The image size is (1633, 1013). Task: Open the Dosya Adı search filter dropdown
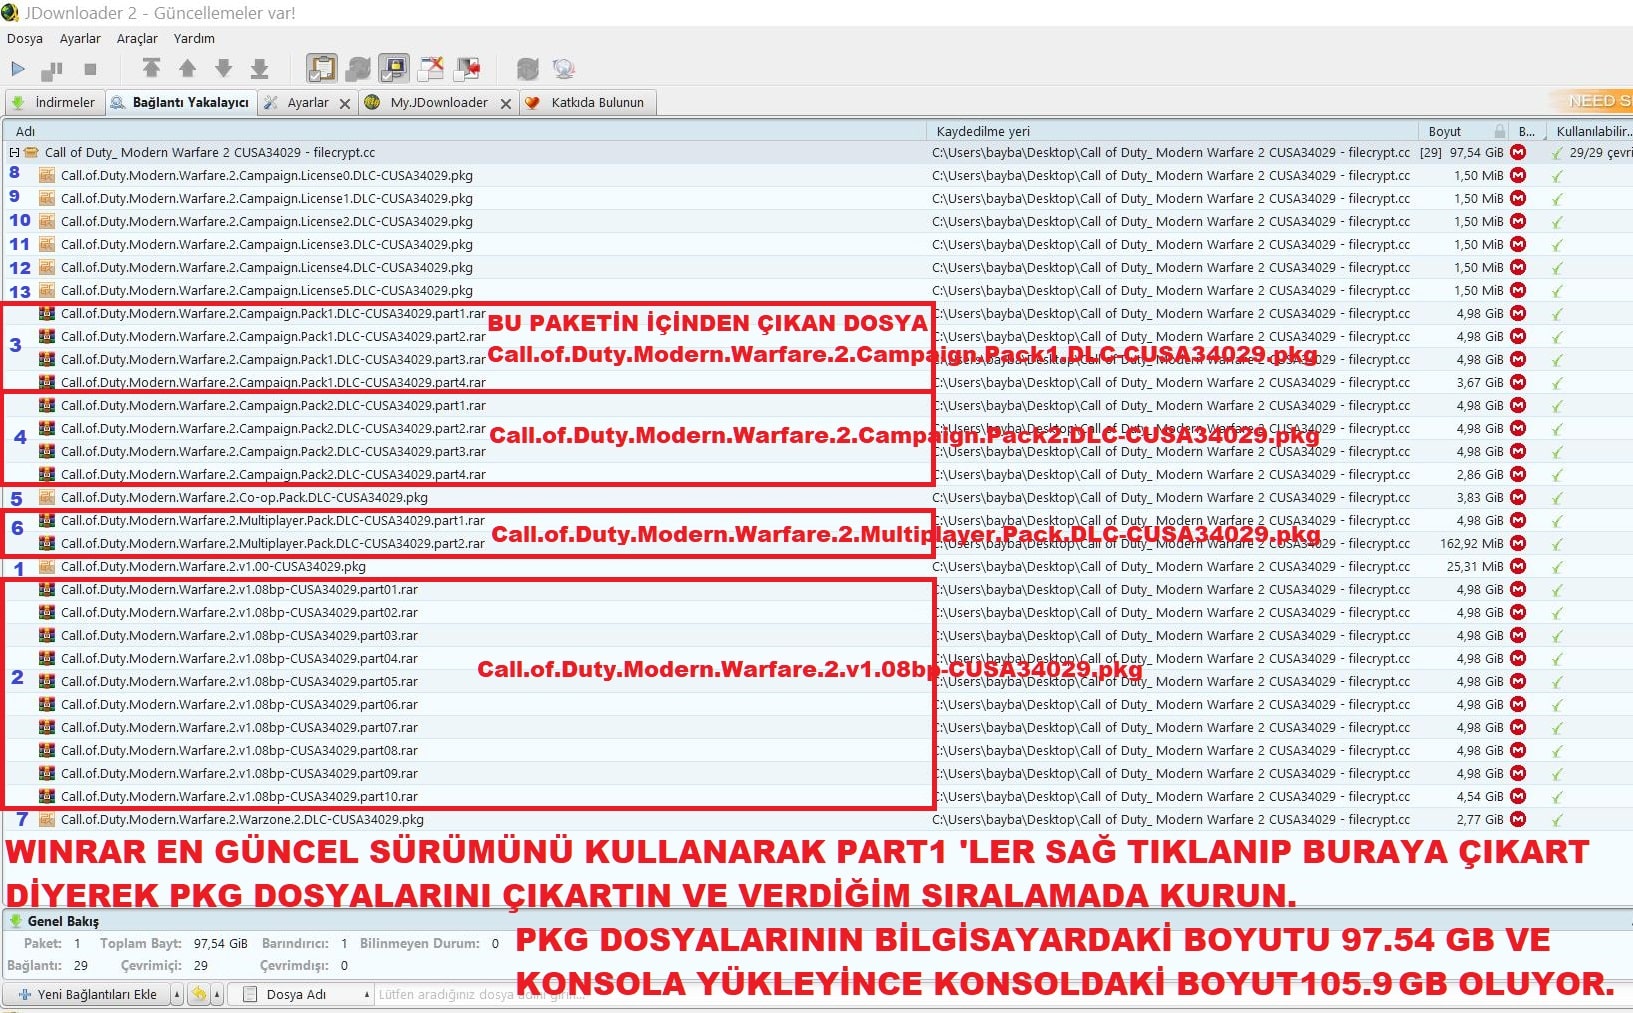coord(366,994)
